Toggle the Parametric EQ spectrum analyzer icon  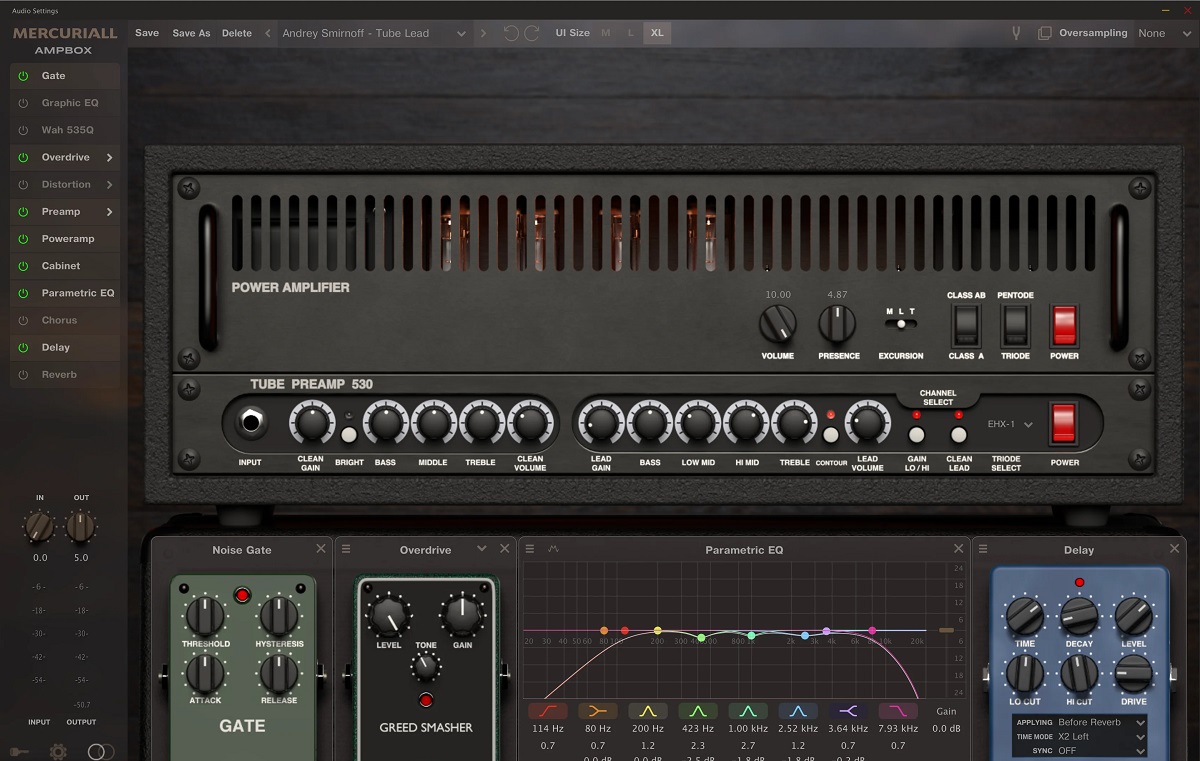click(553, 549)
